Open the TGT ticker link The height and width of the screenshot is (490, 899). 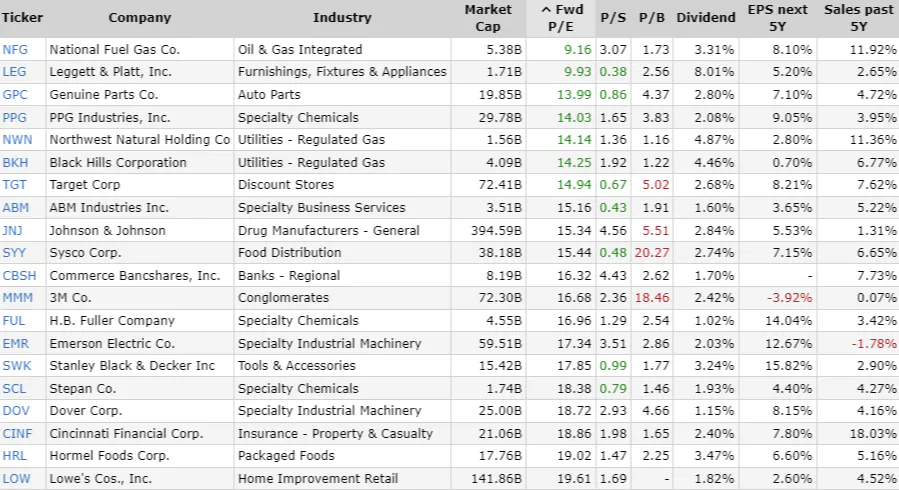point(14,185)
